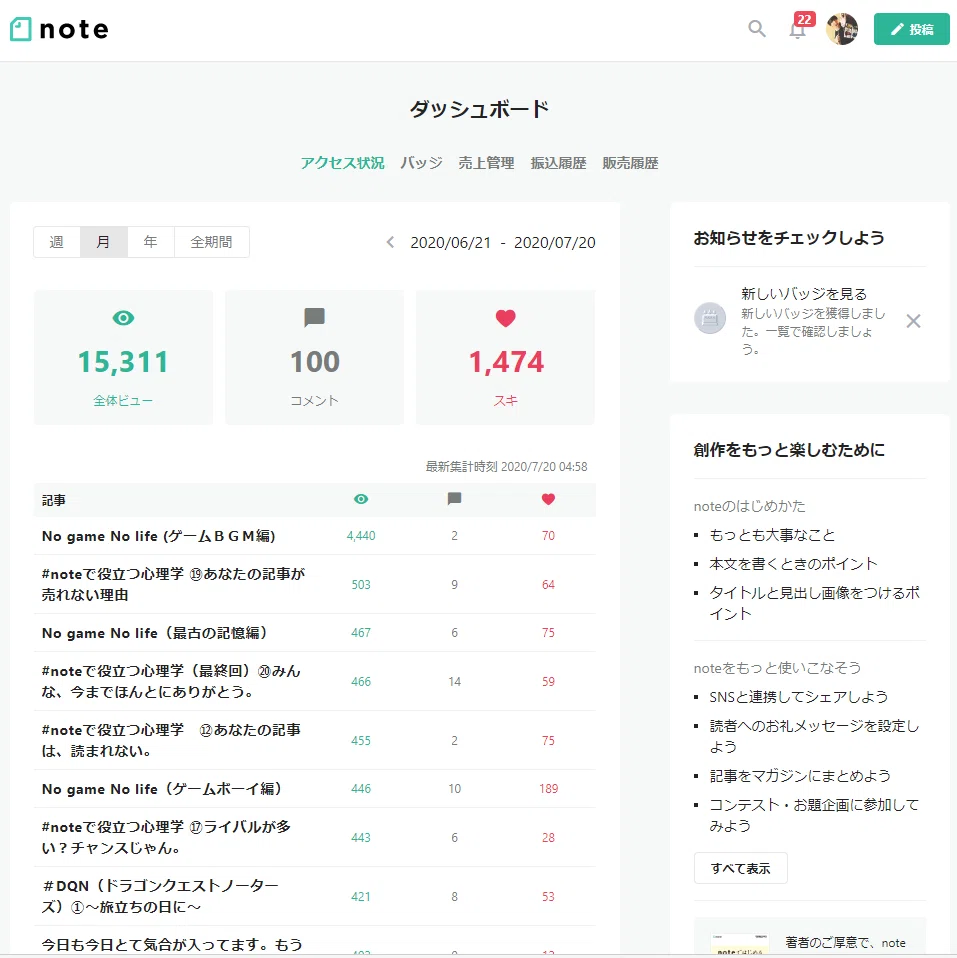Open search via magnifier icon
Screen dimensions: 957x958
[x=757, y=29]
